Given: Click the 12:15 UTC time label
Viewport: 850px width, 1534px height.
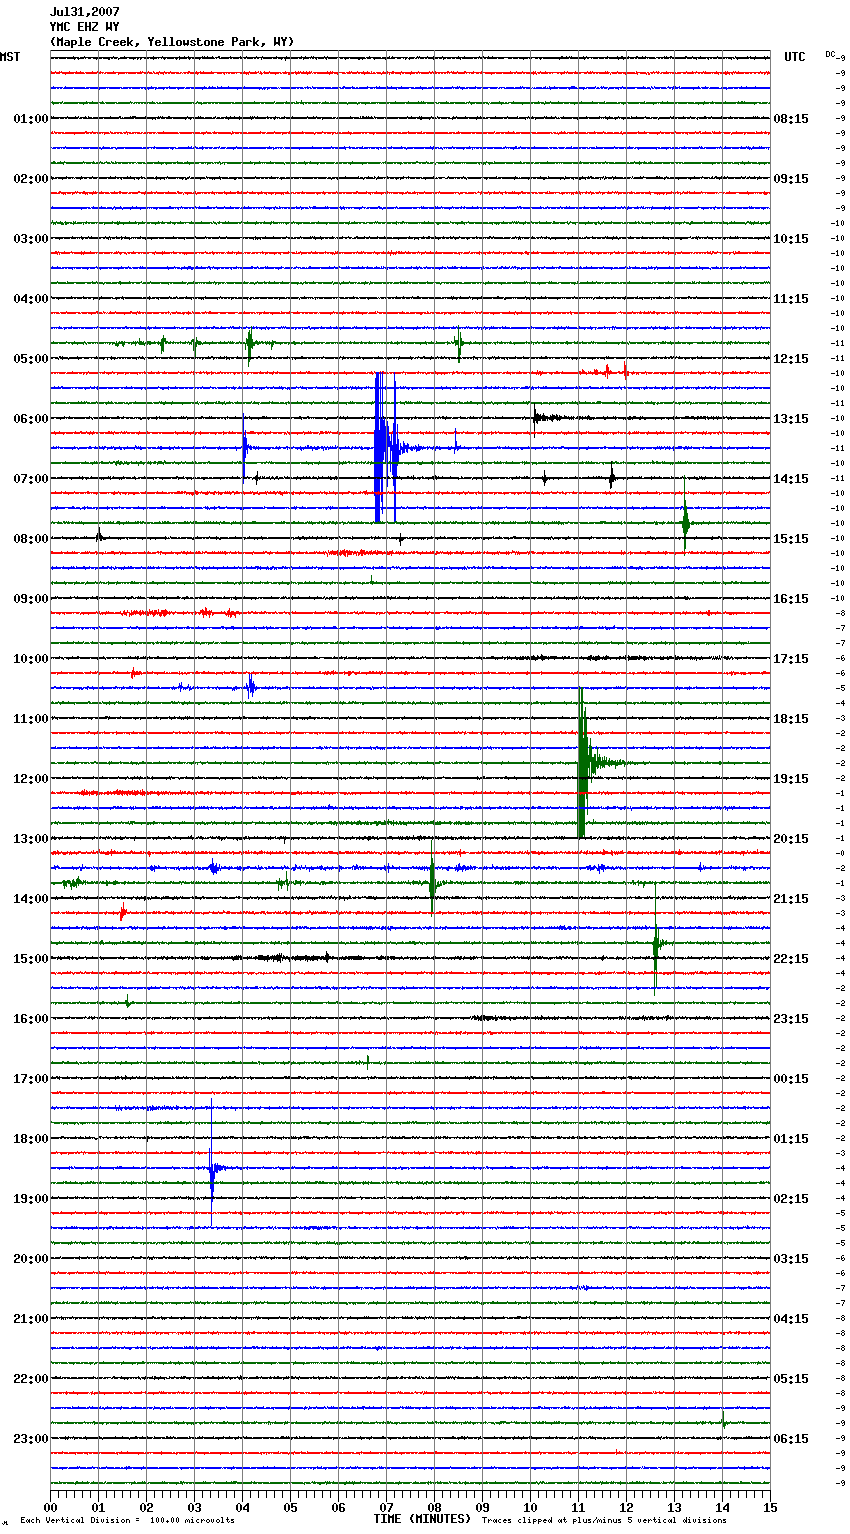Looking at the screenshot, I should pyautogui.click(x=791, y=359).
